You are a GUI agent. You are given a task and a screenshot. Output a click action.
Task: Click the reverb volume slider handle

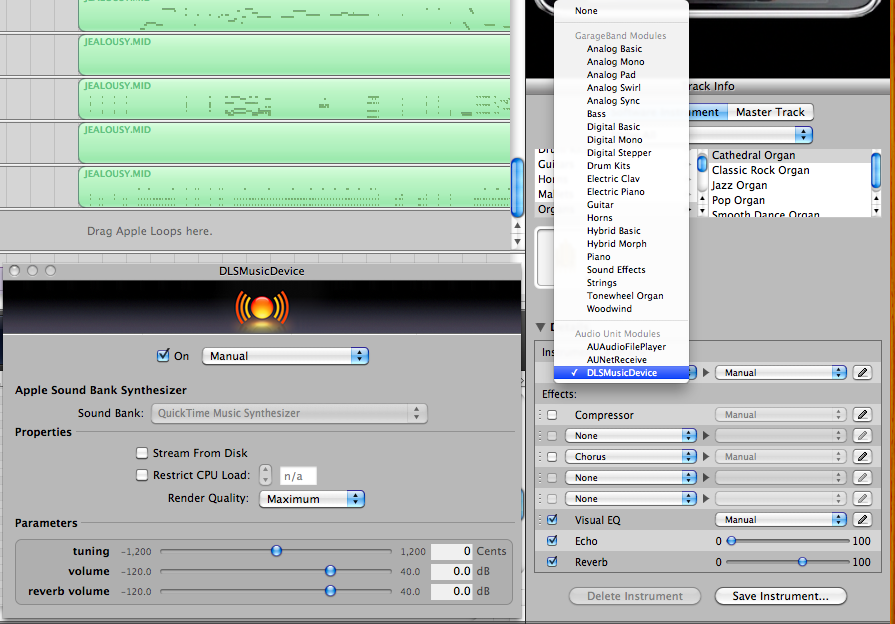[x=330, y=591]
